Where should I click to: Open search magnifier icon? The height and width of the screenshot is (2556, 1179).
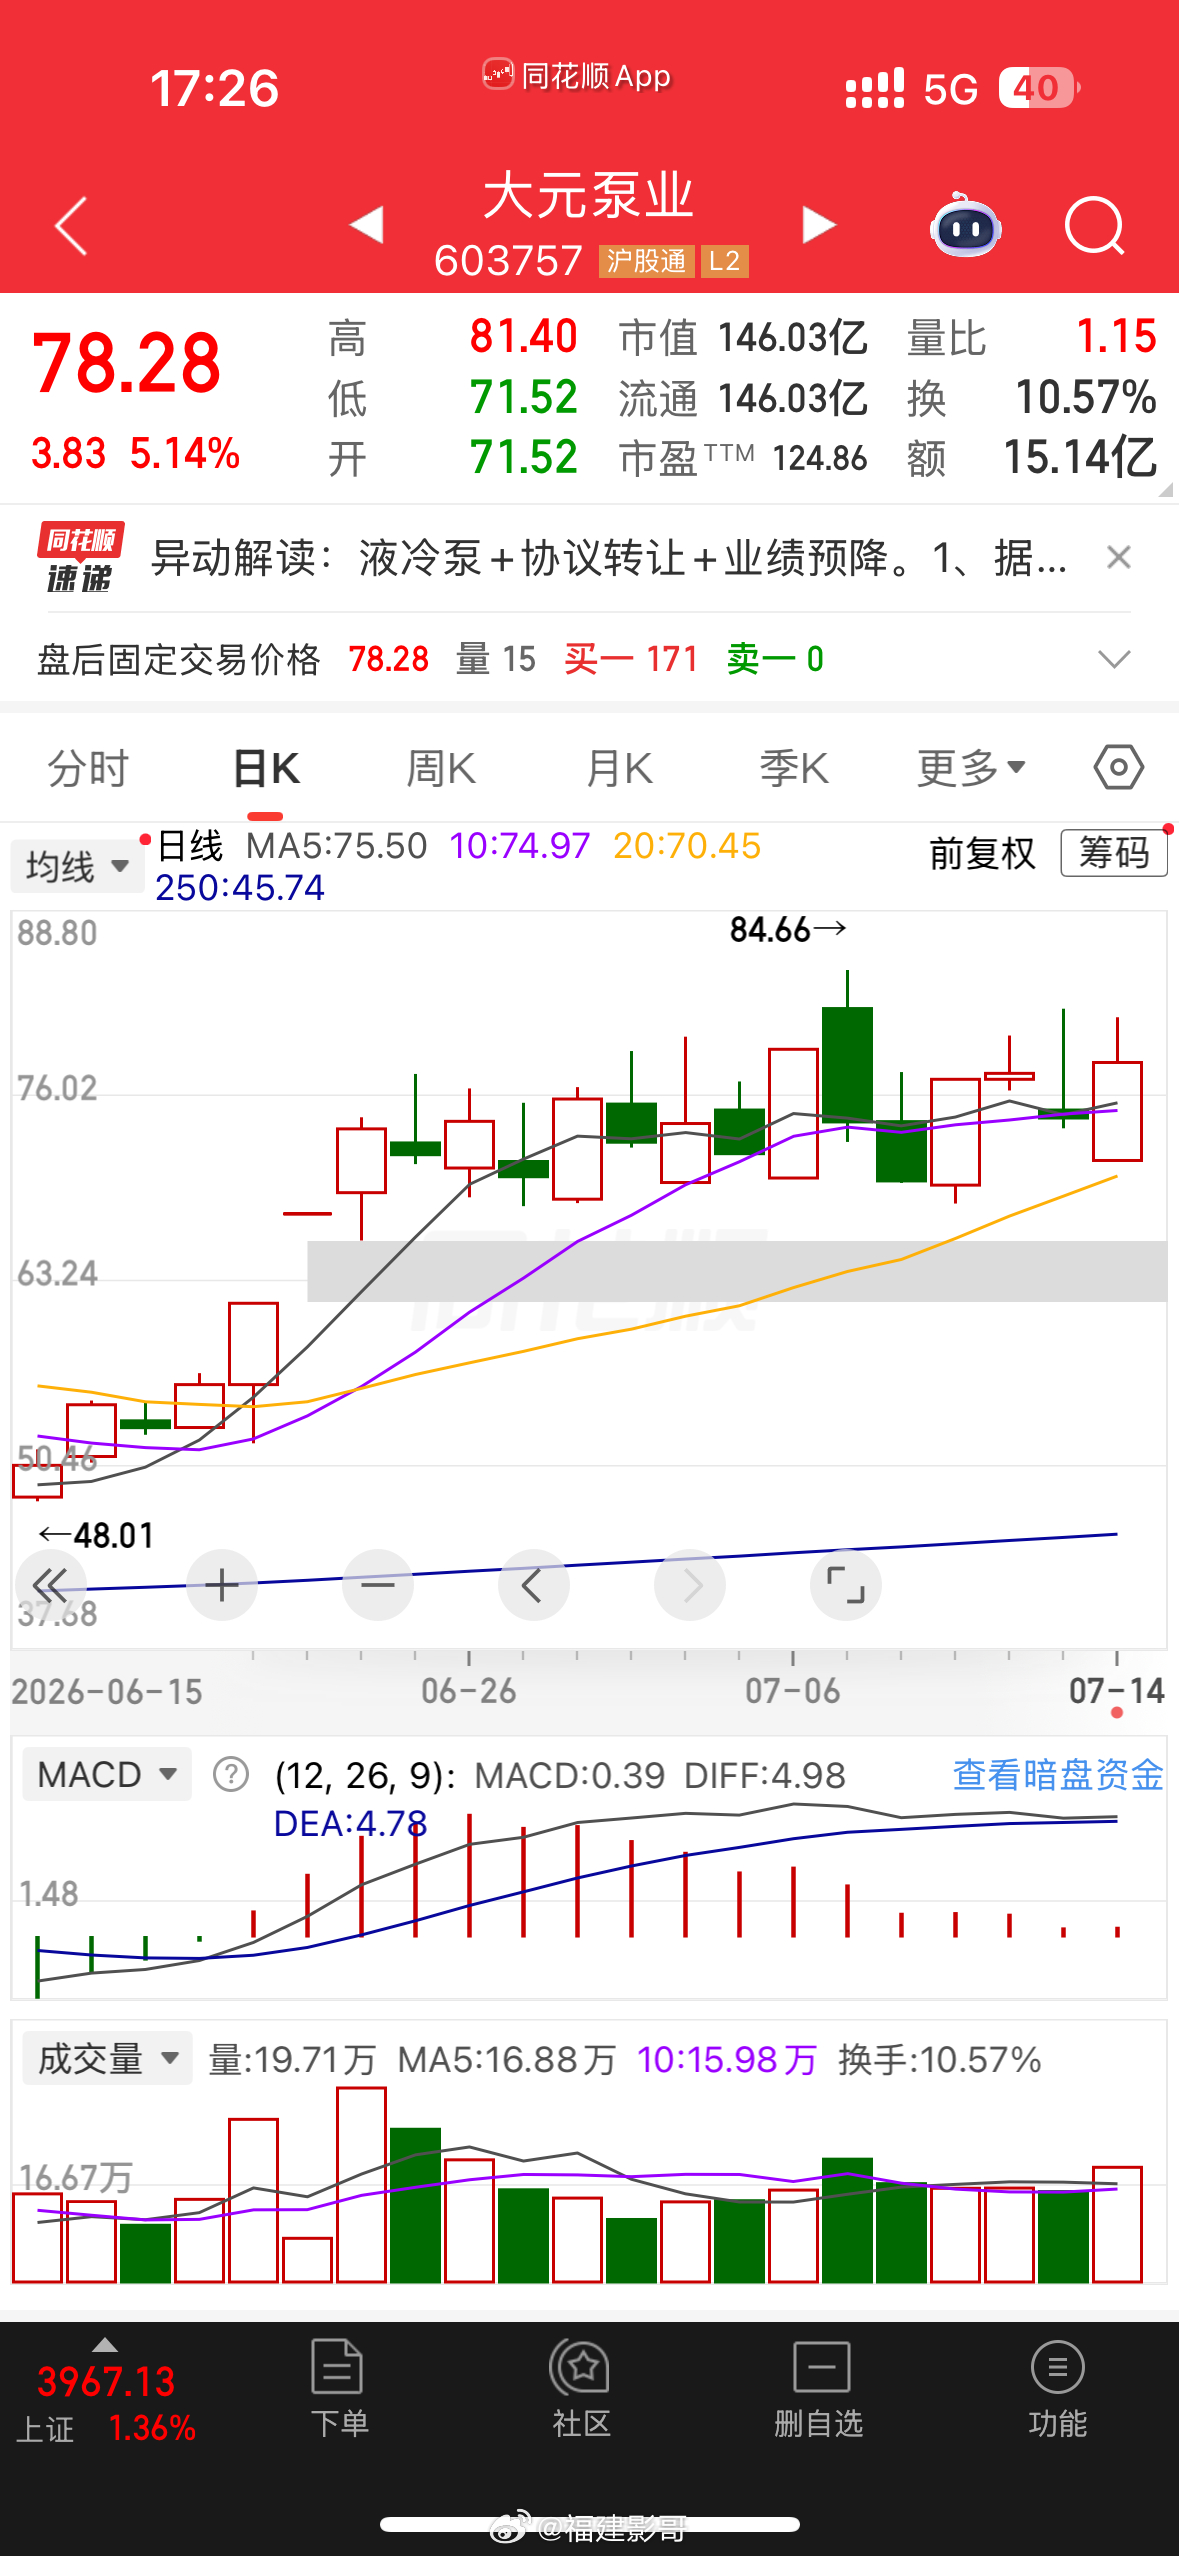[x=1094, y=225]
